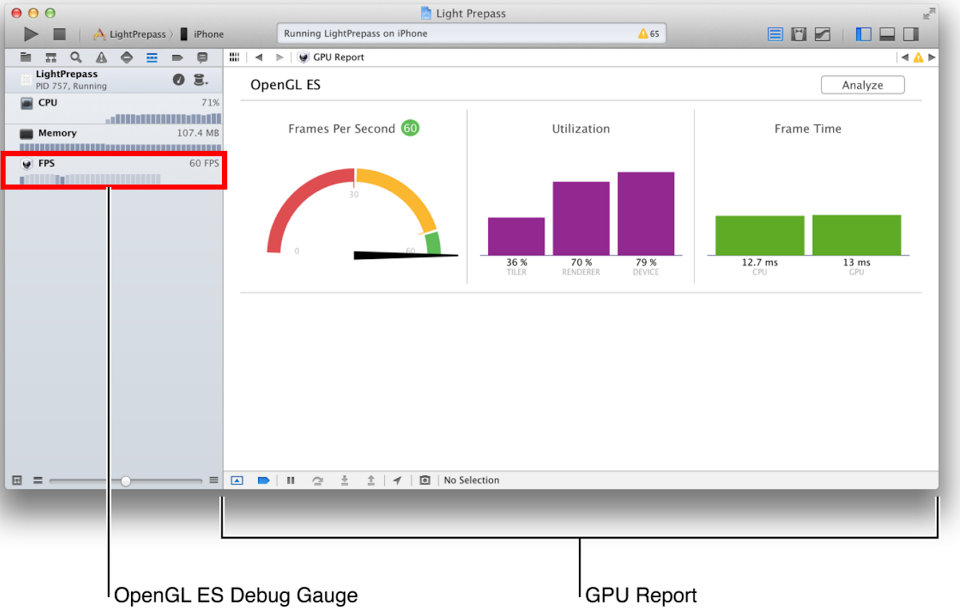Show the Standard editor
This screenshot has width=960, height=613.
[775, 34]
